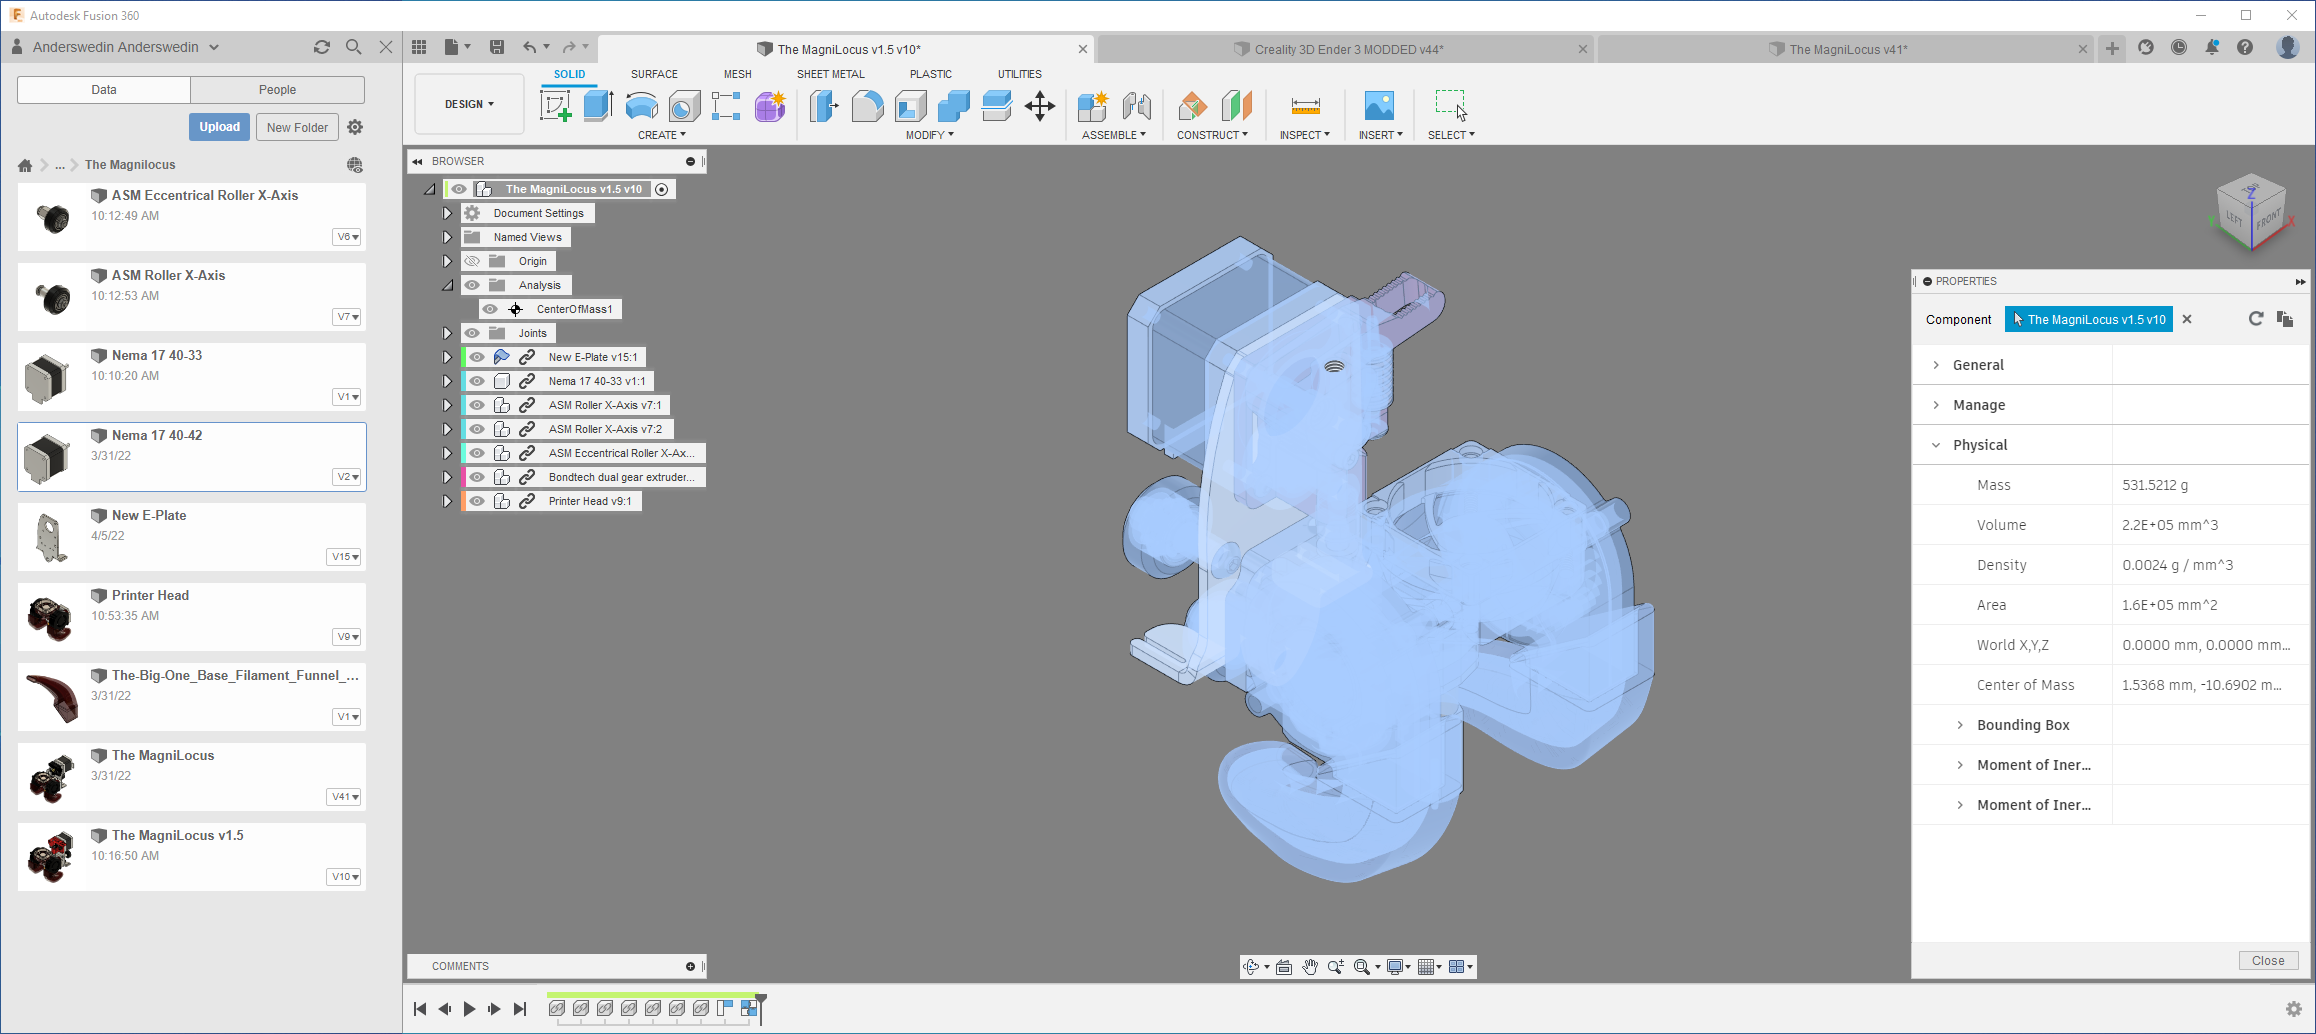The width and height of the screenshot is (2316, 1034).
Task: Click the Save icon in toolbar
Action: [497, 47]
